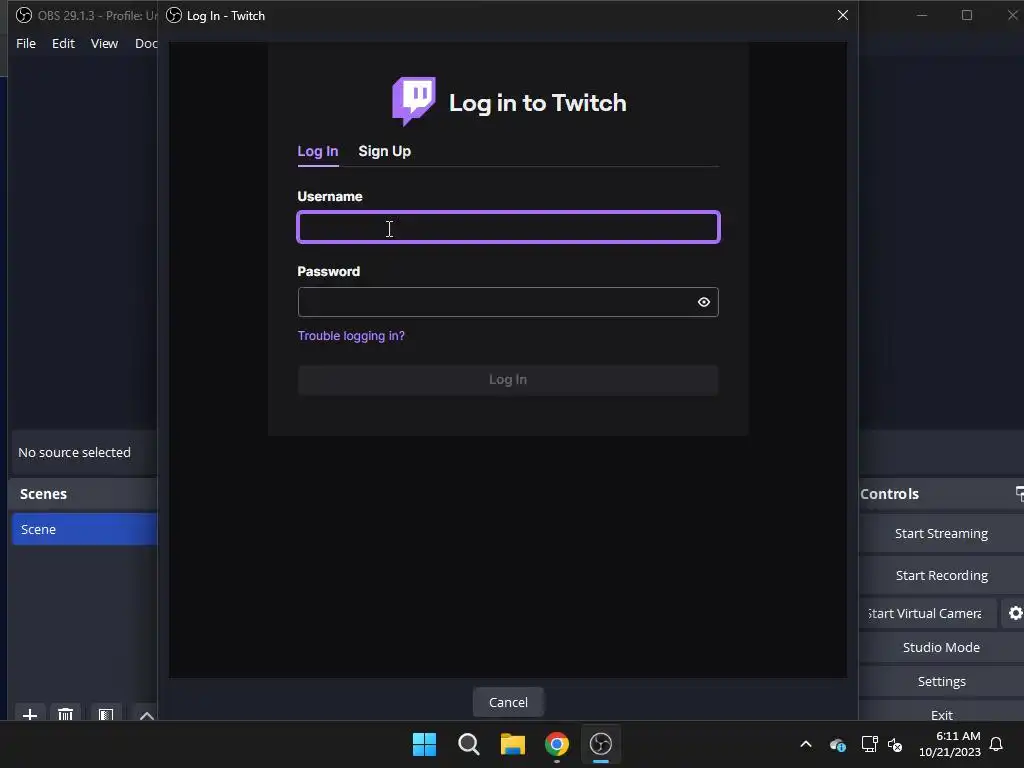This screenshot has height=768, width=1024.
Task: Close the Log In - Twitch dialog
Action: point(842,15)
